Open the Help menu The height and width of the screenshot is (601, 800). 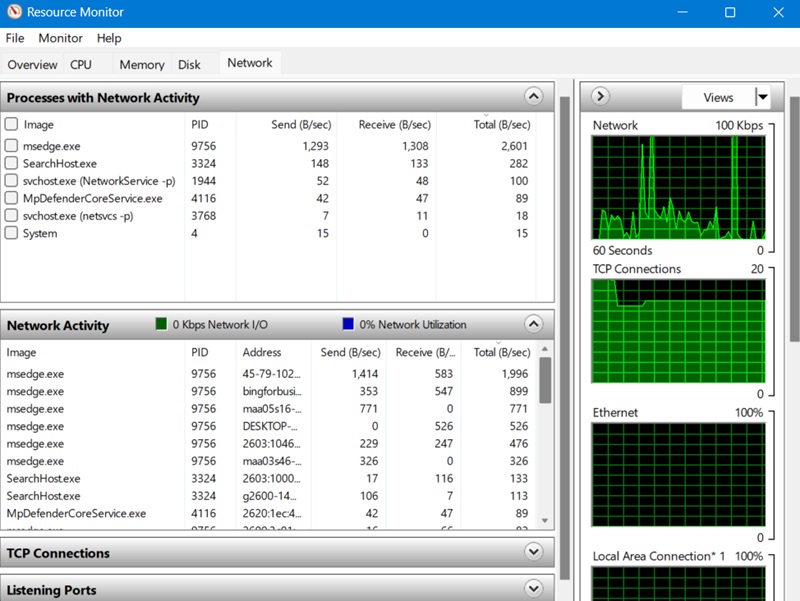(x=108, y=38)
